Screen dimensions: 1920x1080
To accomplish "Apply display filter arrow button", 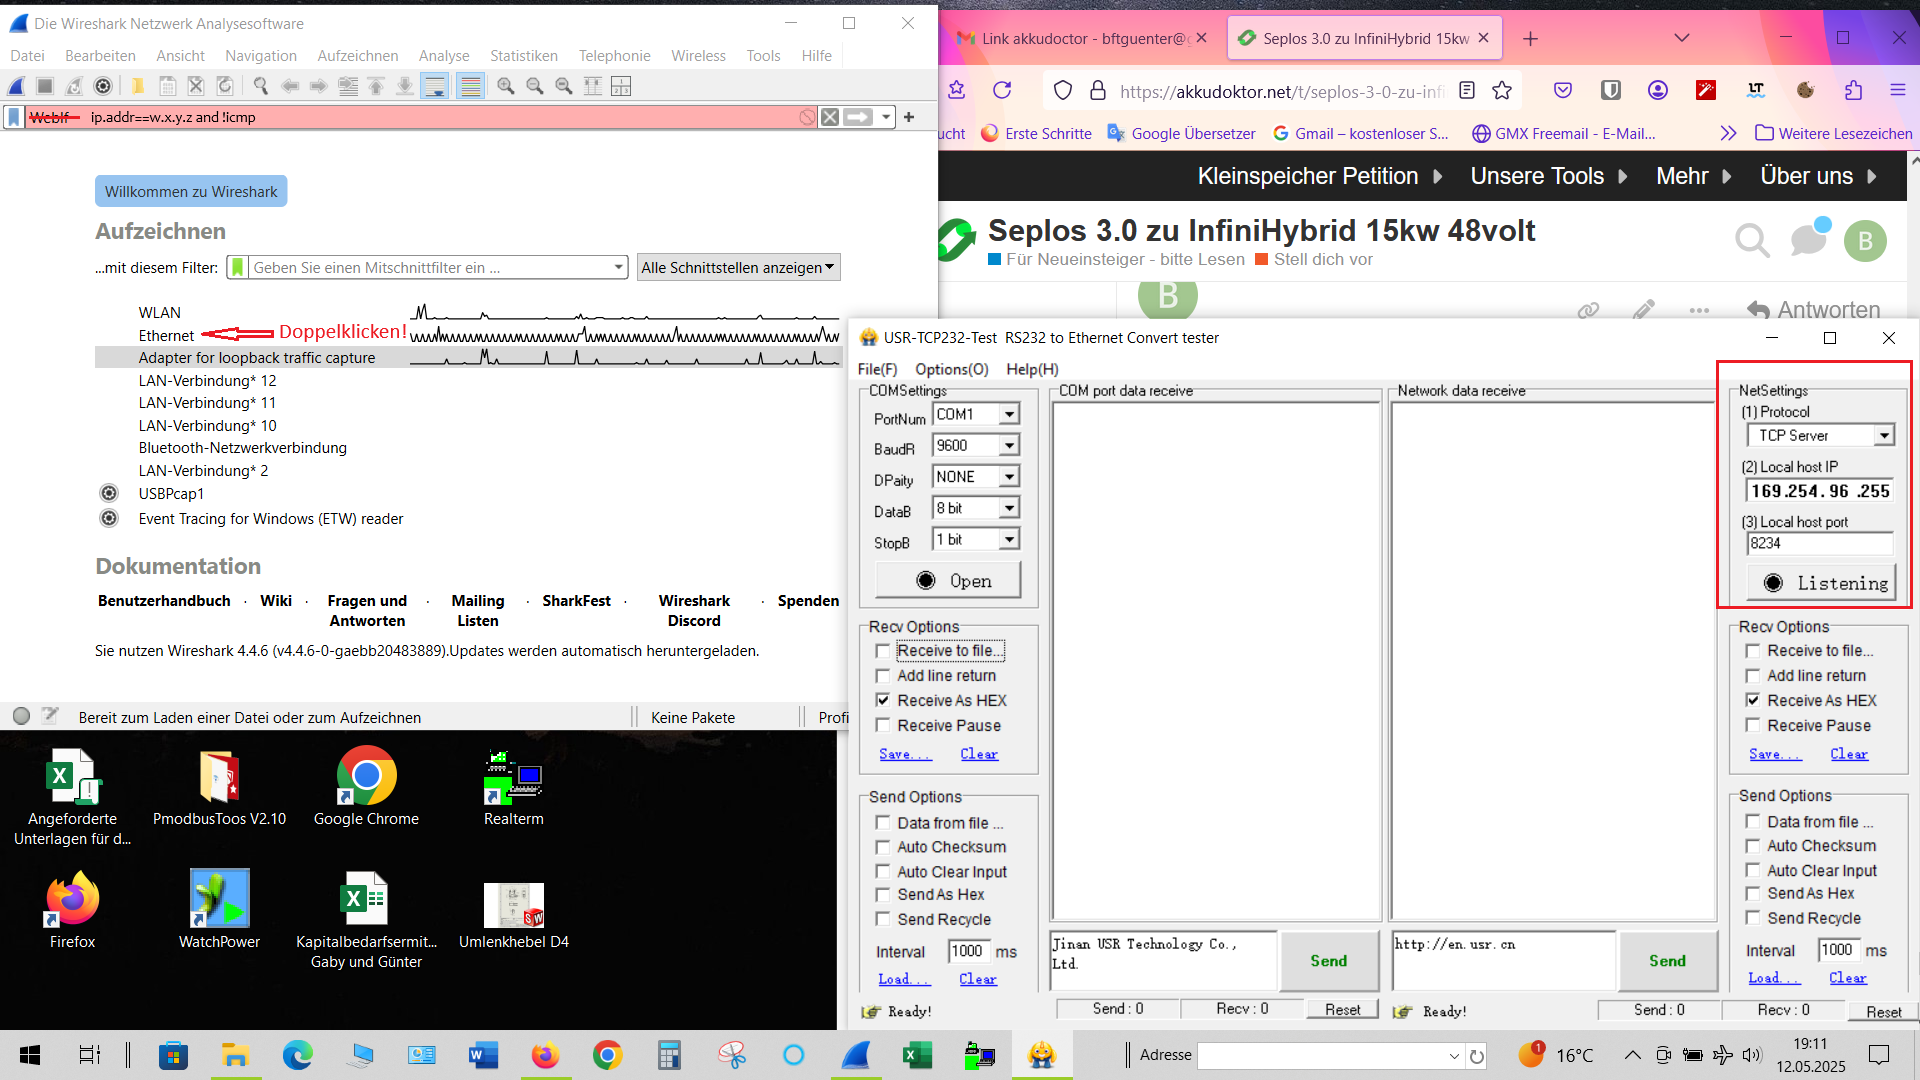I will coord(858,117).
